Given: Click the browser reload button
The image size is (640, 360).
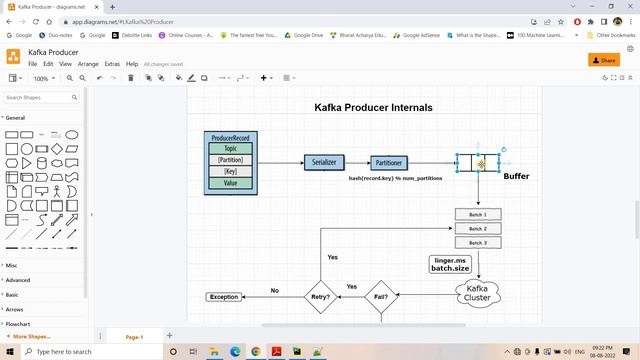Looking at the screenshot, I should click(36, 22).
